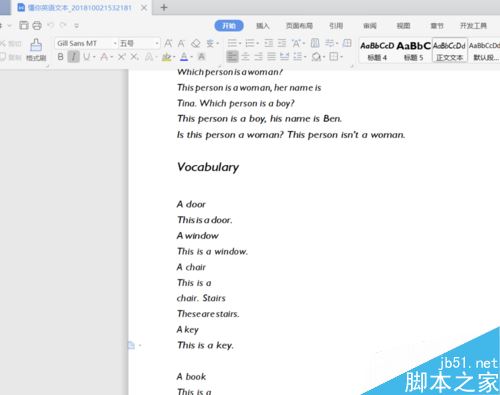Click the clear formatting eraser icon
The height and width of the screenshot is (395, 500).
tap(196, 43)
